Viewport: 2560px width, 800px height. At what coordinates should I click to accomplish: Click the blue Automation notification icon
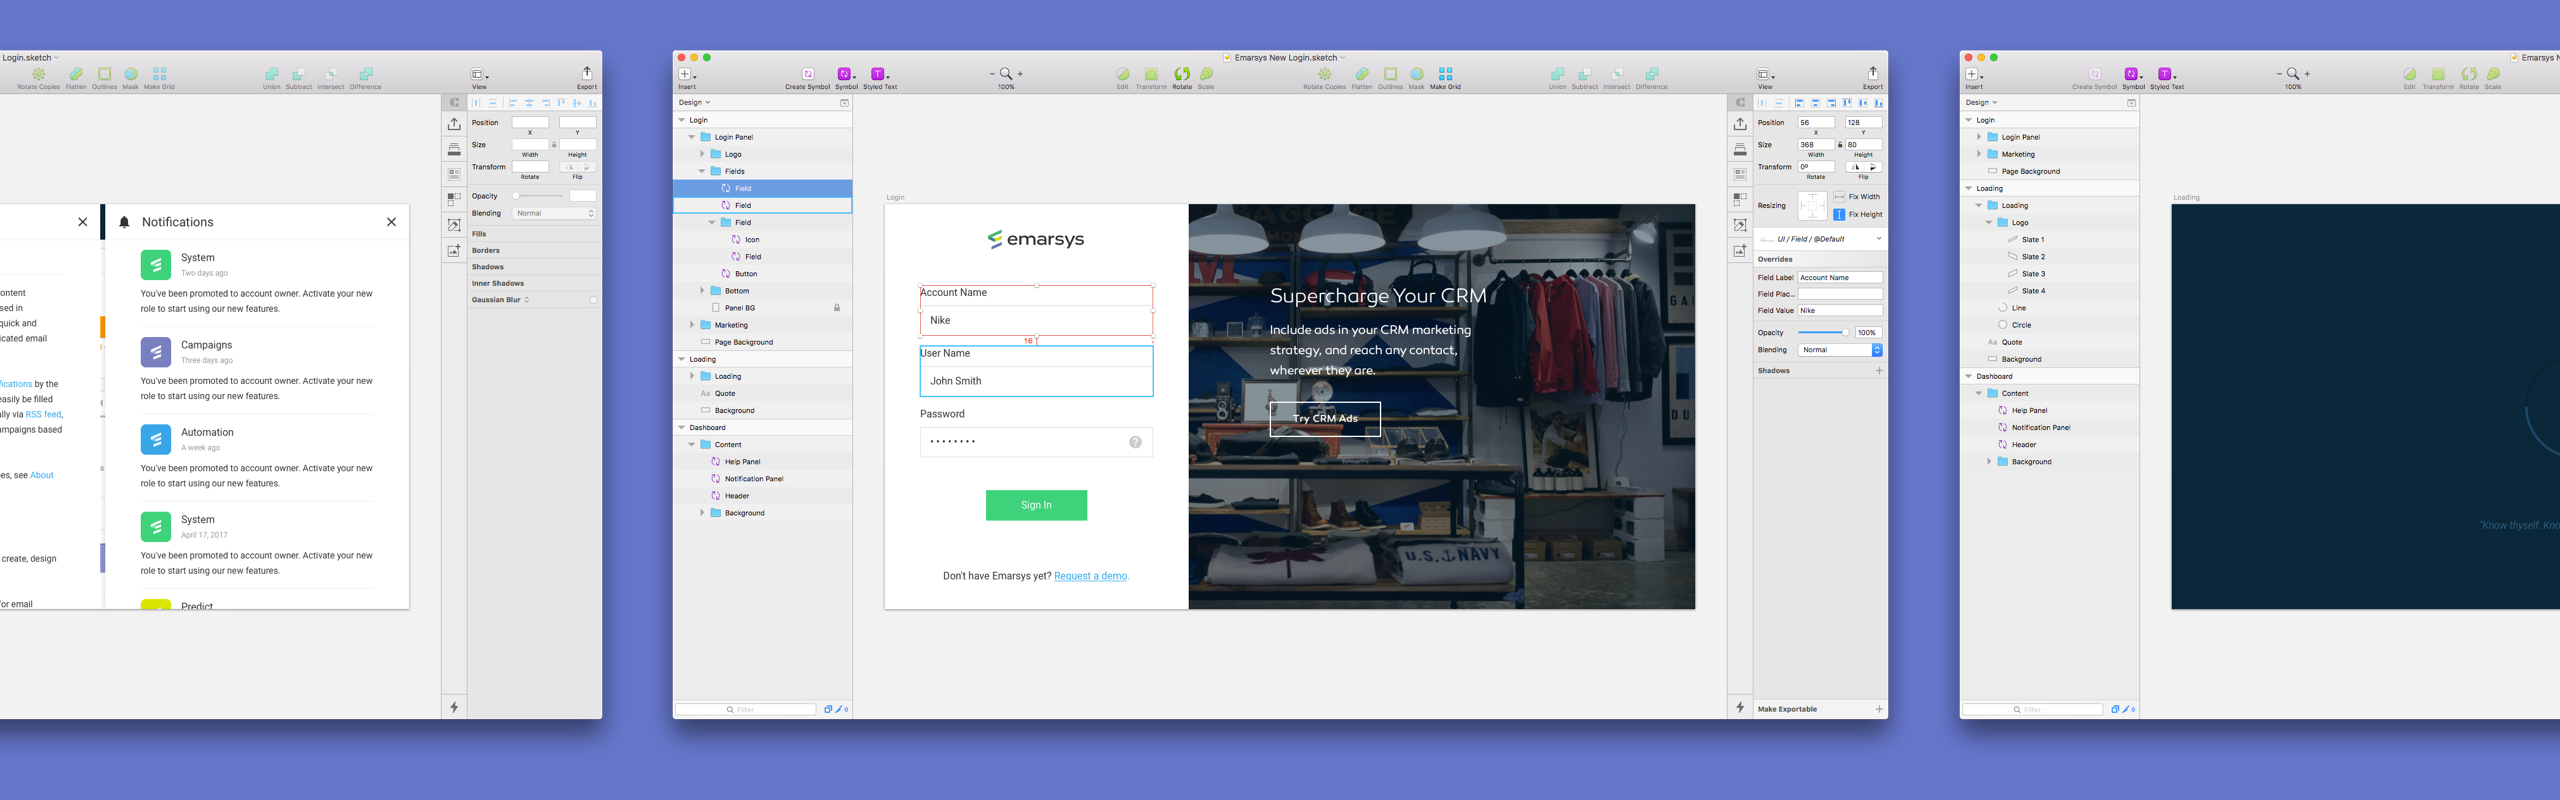pyautogui.click(x=155, y=439)
